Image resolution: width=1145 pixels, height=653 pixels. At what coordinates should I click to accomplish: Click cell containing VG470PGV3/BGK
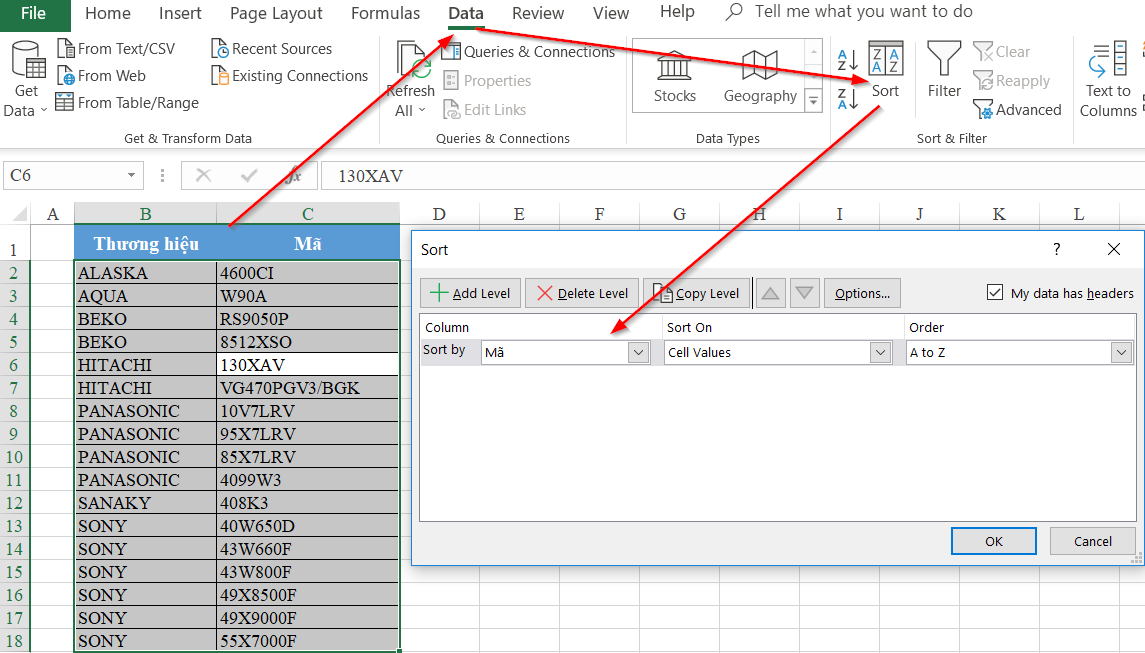(x=307, y=388)
